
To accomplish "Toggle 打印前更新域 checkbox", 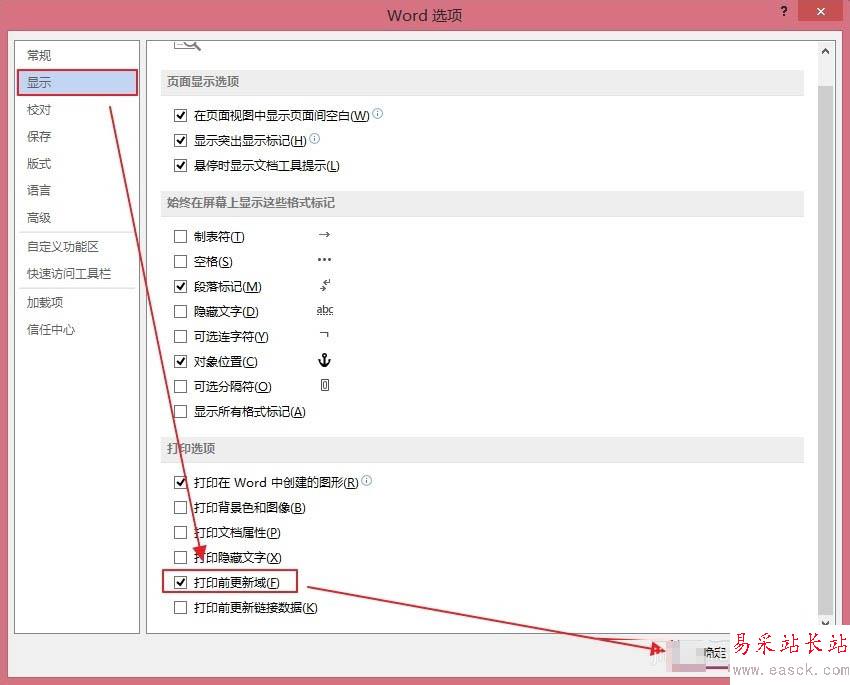I will coord(181,582).
